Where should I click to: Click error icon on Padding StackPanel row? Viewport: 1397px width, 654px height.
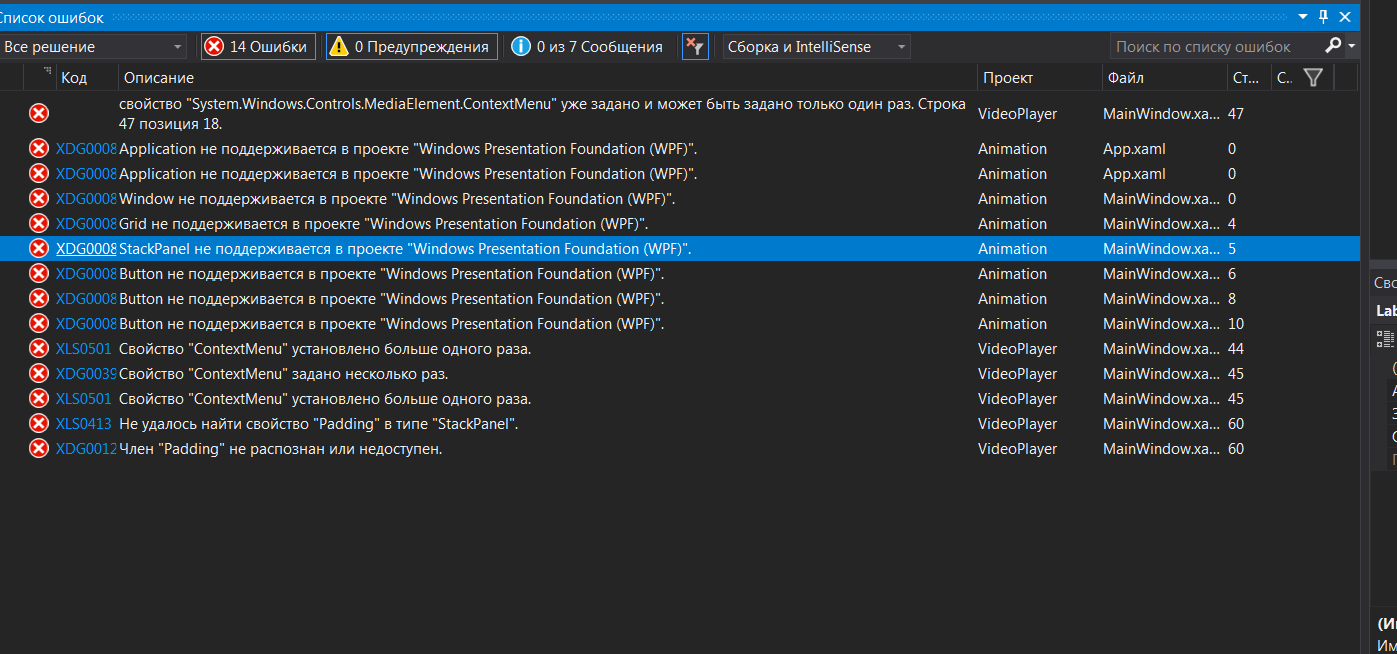[39, 423]
